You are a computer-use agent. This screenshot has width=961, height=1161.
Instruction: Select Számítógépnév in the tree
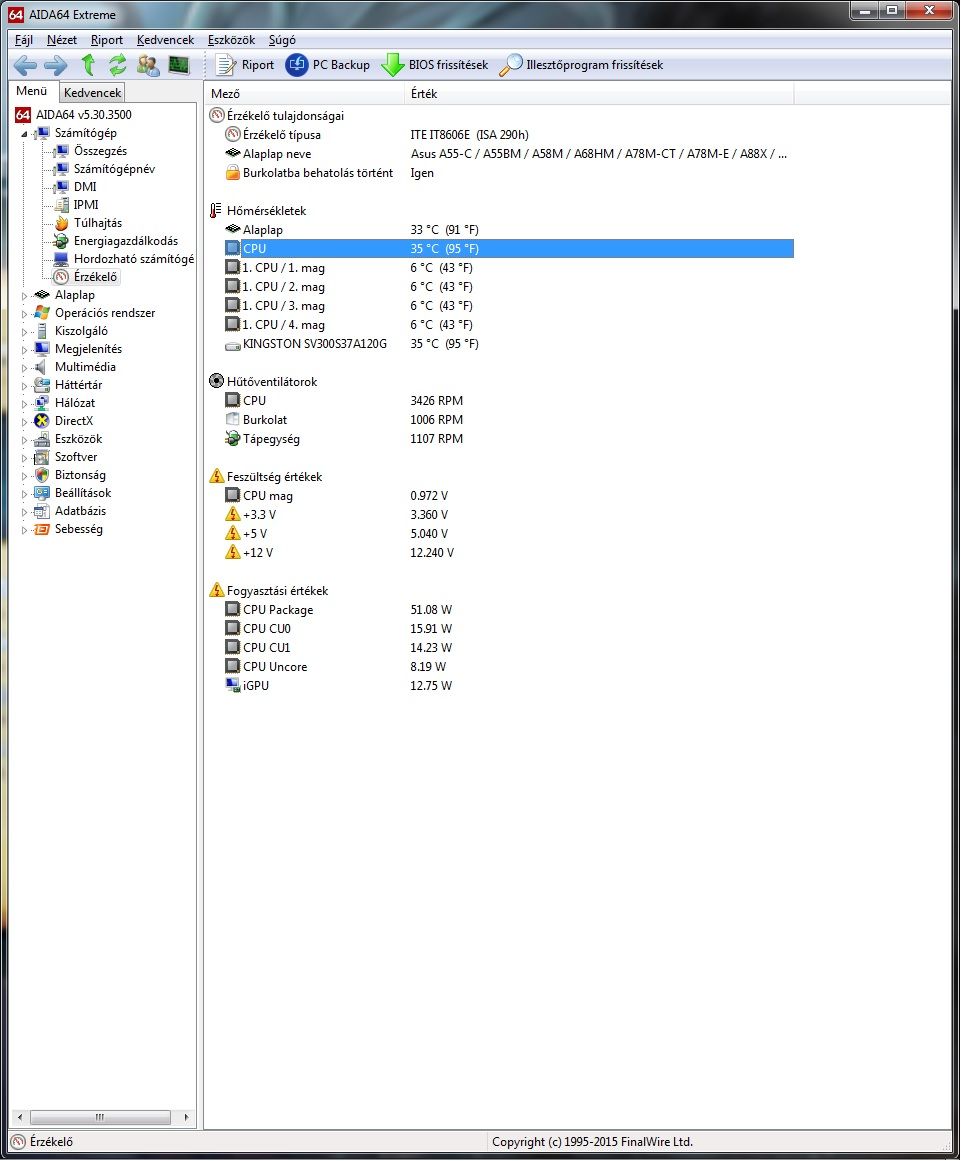(x=114, y=169)
